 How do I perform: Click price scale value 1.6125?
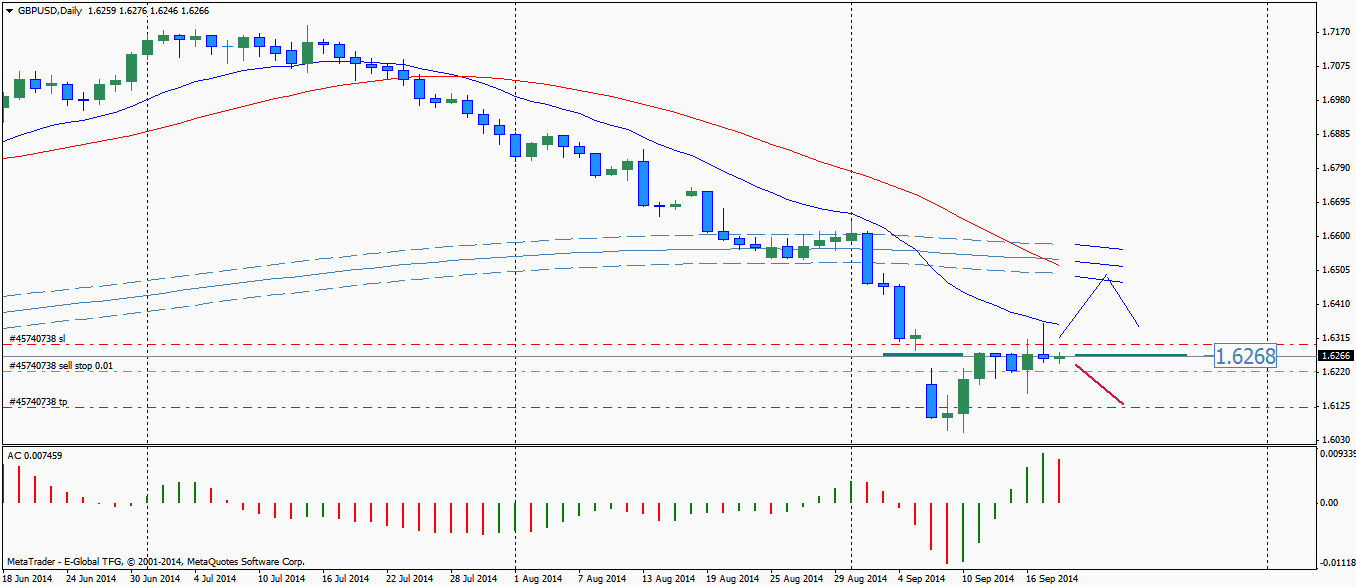[x=1336, y=406]
